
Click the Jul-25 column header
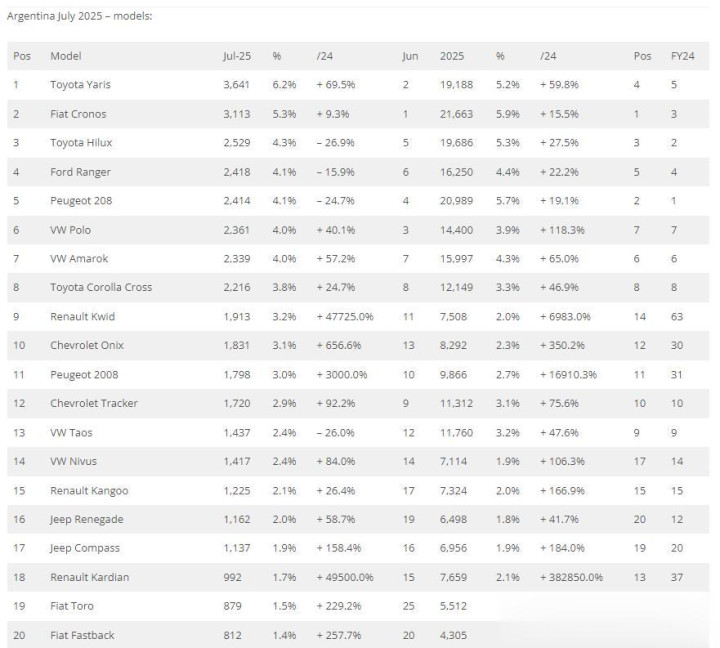[x=236, y=56]
